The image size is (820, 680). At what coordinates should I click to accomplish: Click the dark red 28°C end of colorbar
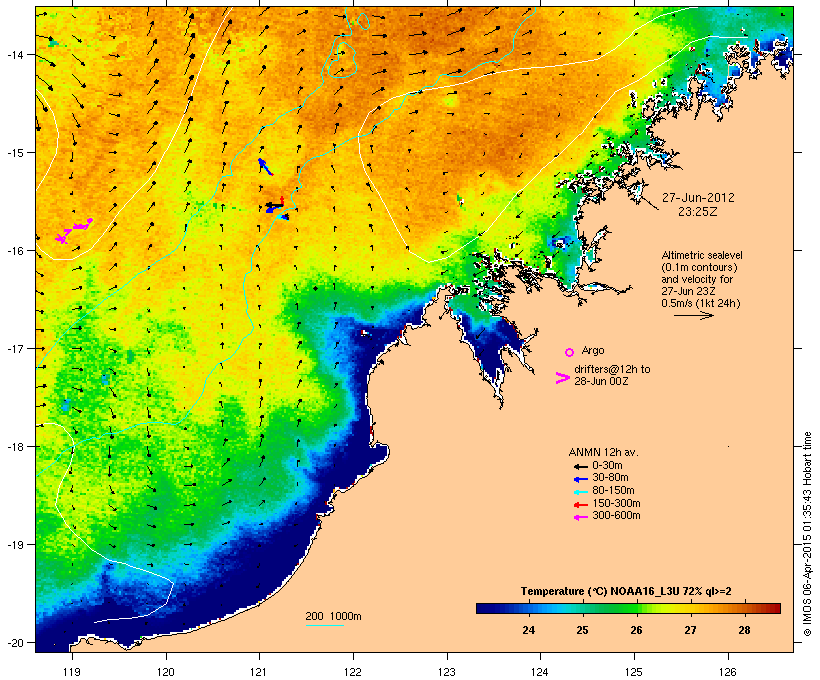774,608
